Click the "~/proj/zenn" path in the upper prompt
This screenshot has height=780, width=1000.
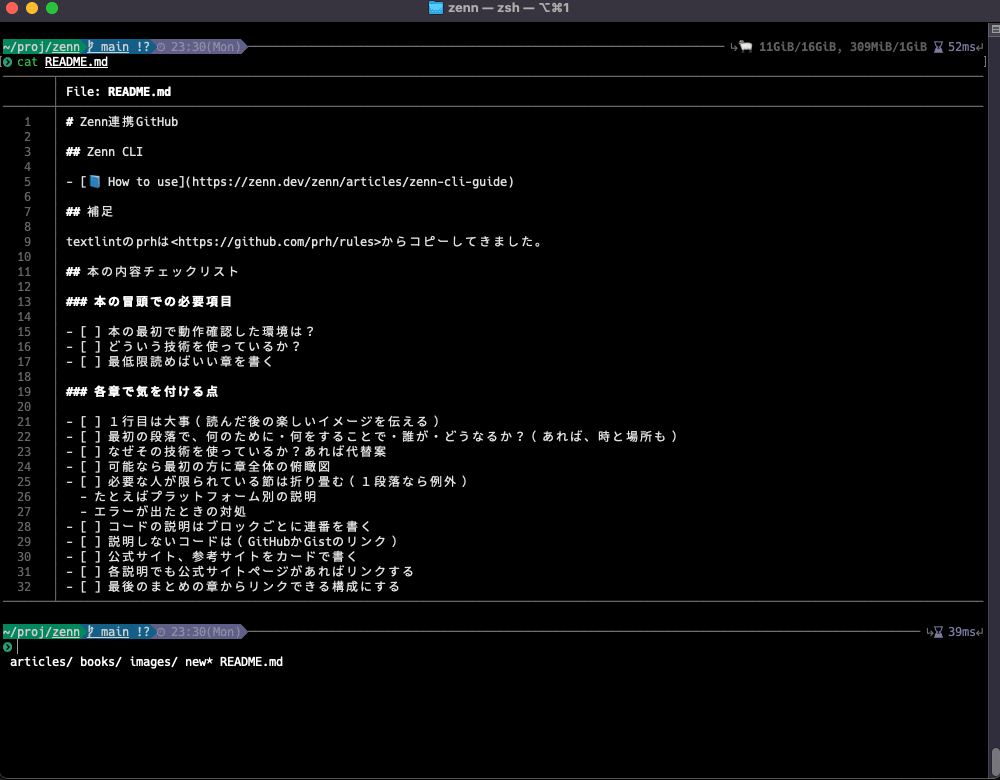click(41, 47)
